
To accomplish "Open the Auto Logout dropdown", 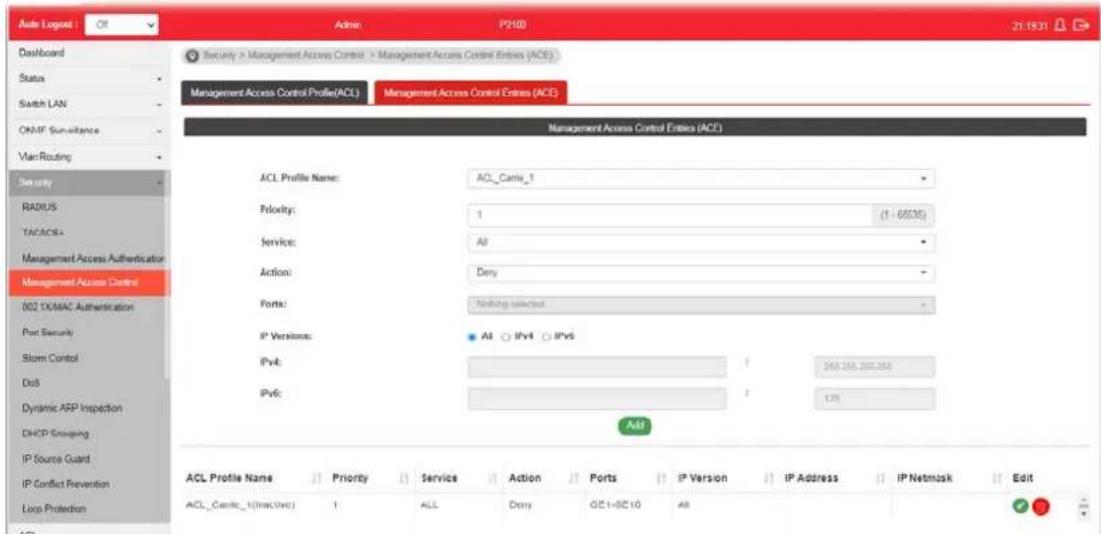I will click(x=121, y=26).
